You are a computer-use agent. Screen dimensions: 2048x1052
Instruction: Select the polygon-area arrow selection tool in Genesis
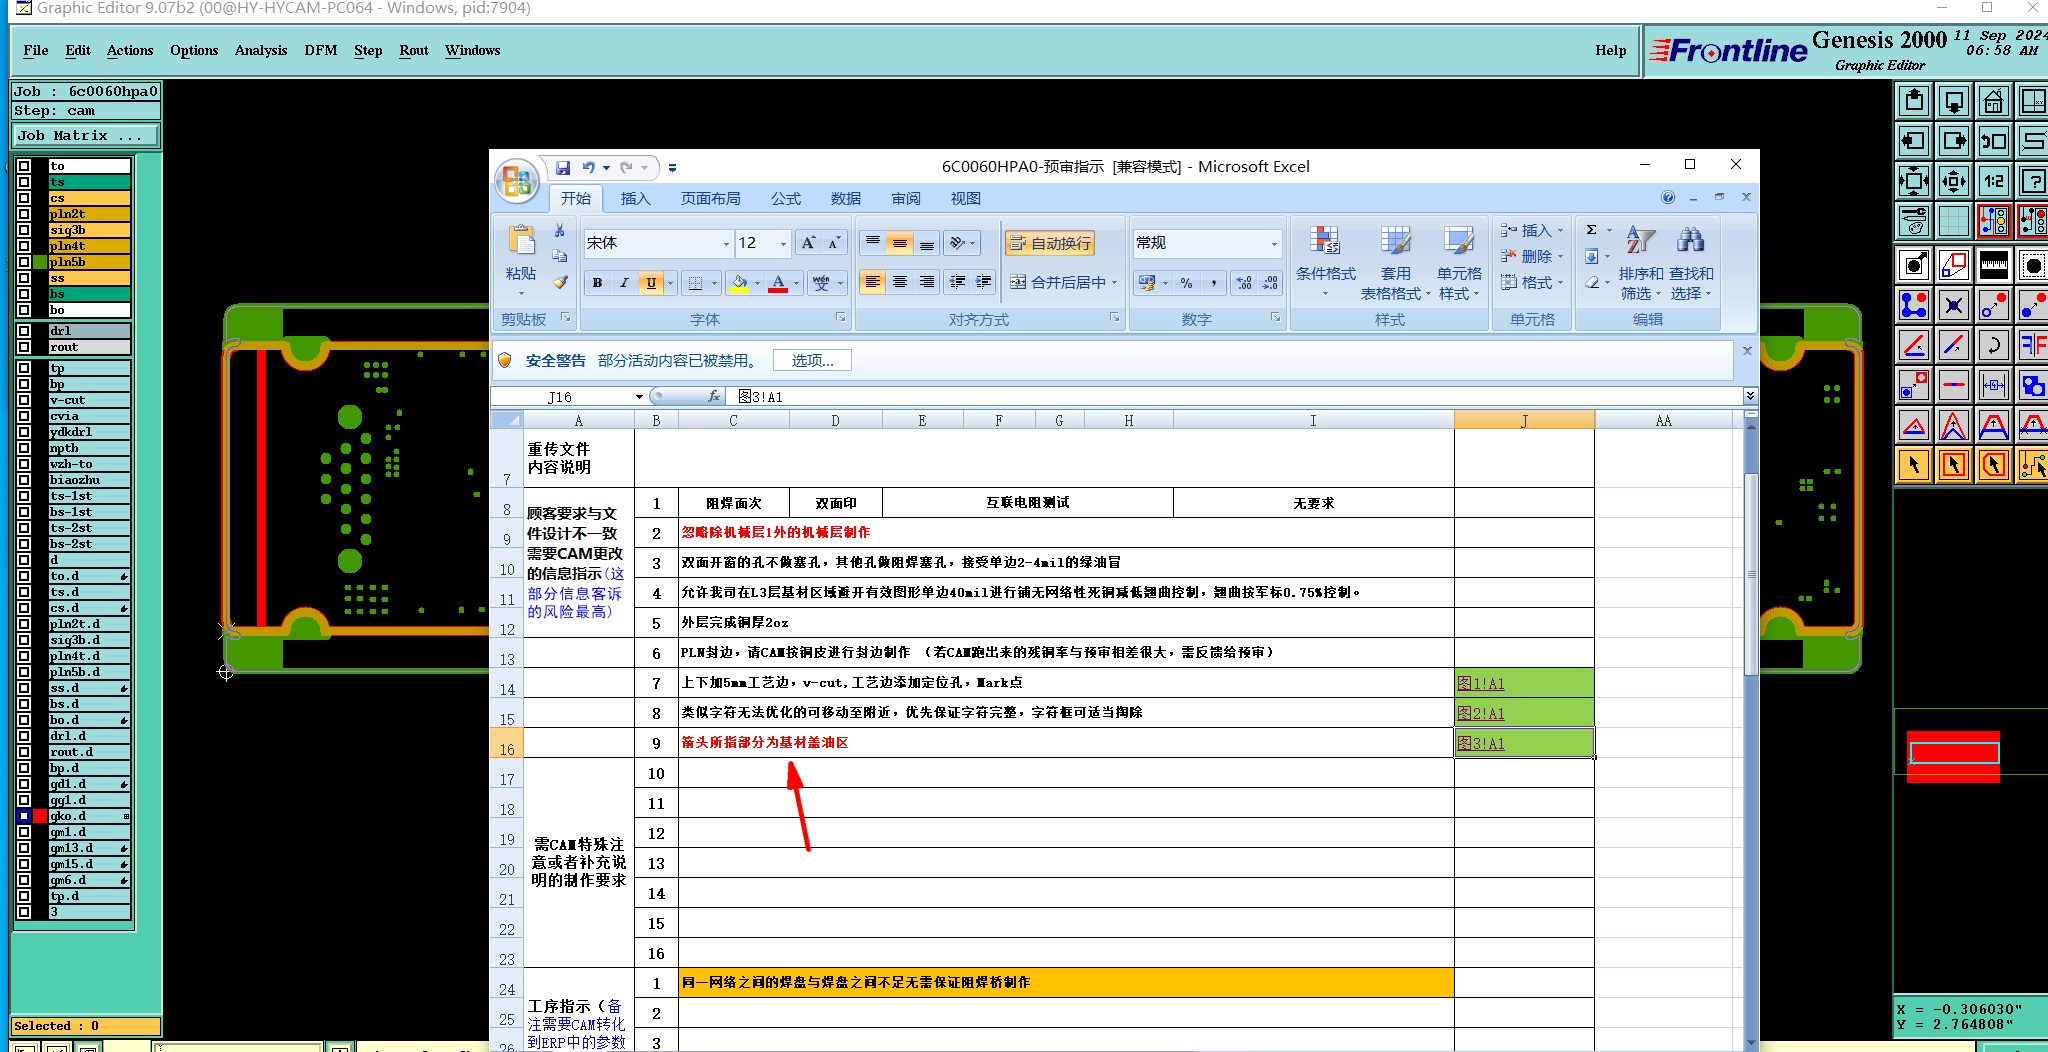tap(1993, 465)
